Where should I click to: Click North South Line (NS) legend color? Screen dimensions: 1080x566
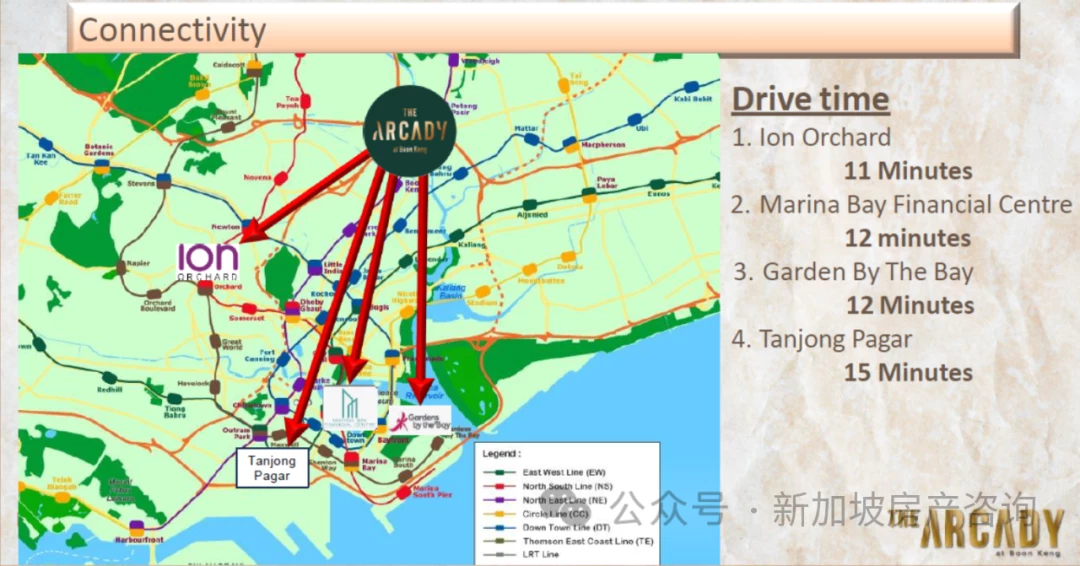pyautogui.click(x=499, y=486)
